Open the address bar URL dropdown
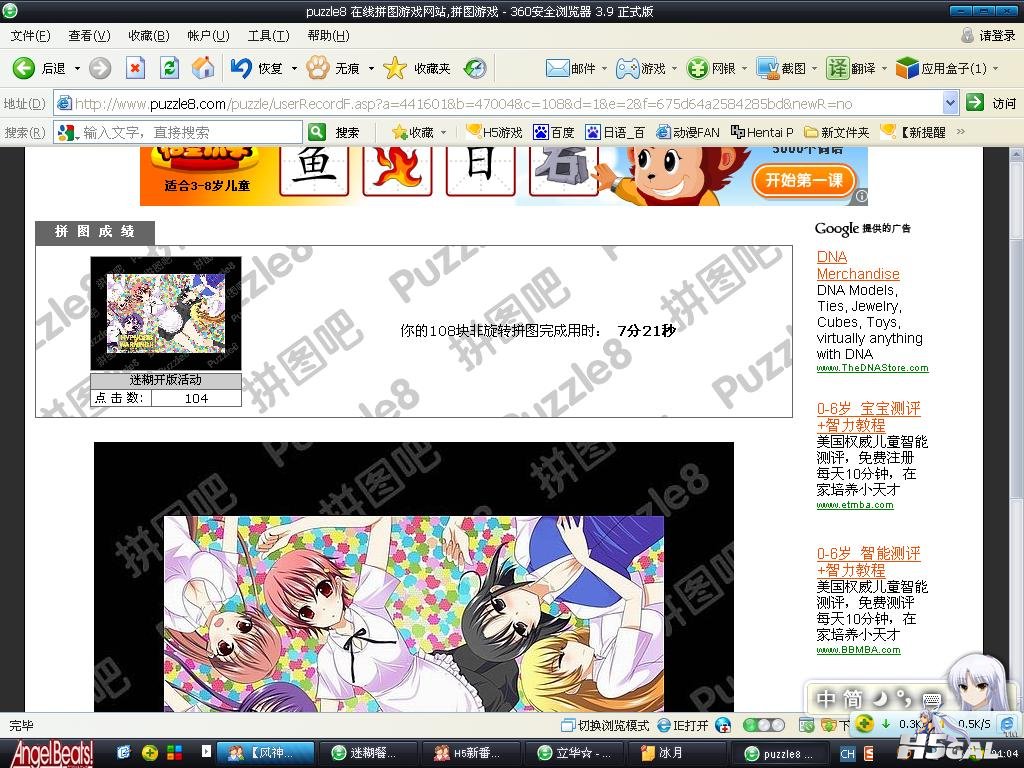1024x768 pixels. pyautogui.click(x=950, y=103)
